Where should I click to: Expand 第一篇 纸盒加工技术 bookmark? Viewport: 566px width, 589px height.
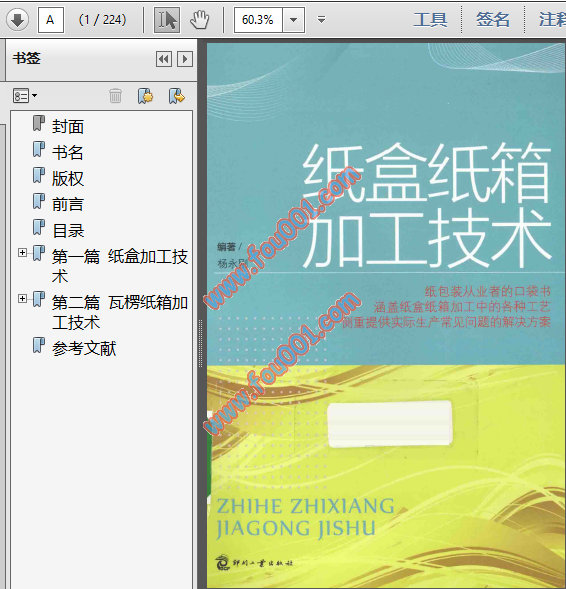click(x=22, y=252)
